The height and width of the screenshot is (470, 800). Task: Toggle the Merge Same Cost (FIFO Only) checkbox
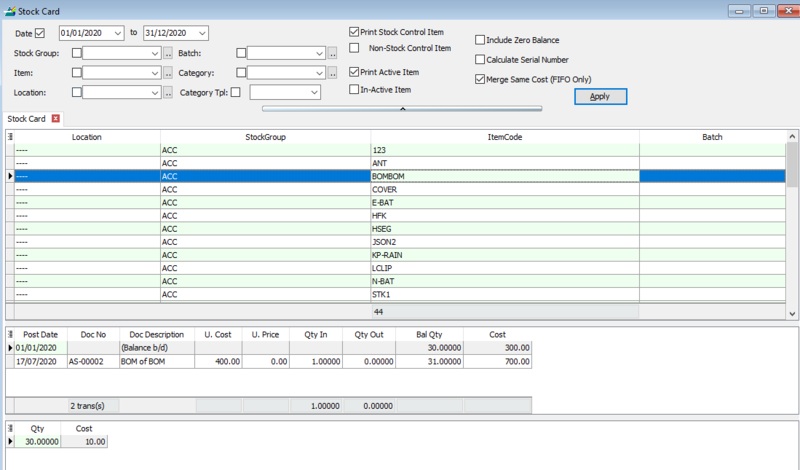pos(480,78)
